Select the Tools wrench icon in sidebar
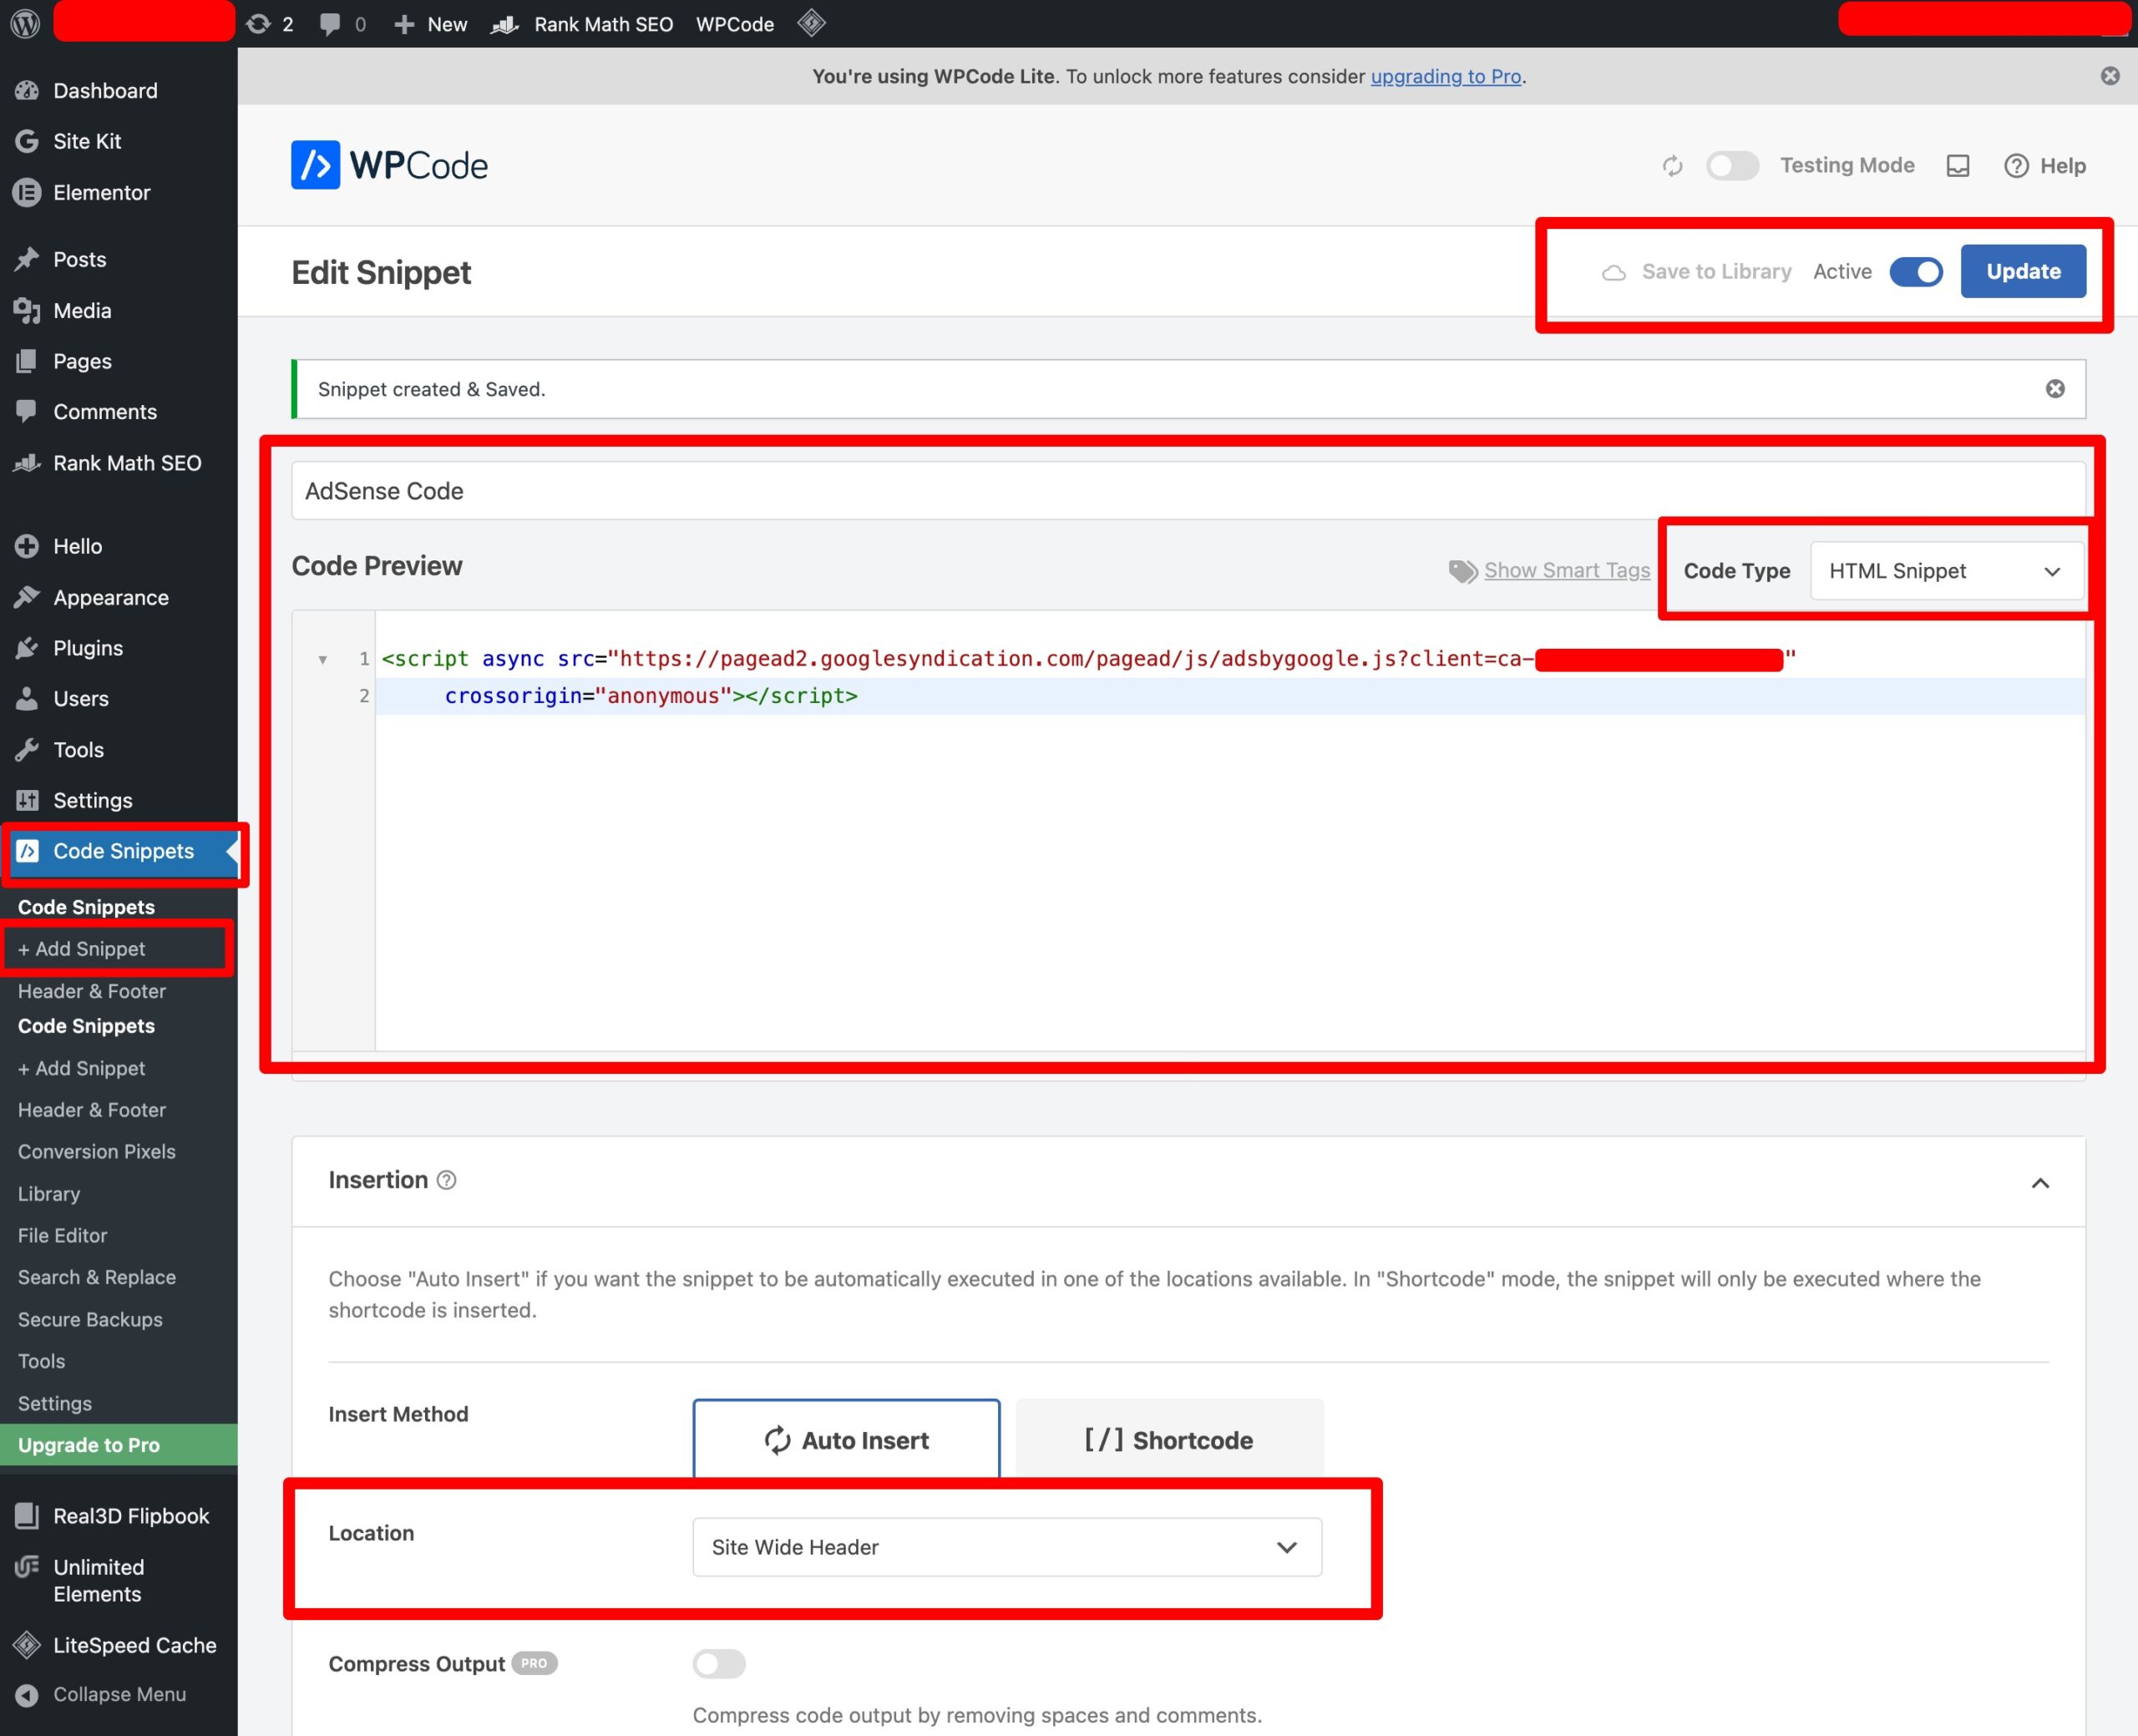This screenshot has width=2138, height=1736. (27, 749)
